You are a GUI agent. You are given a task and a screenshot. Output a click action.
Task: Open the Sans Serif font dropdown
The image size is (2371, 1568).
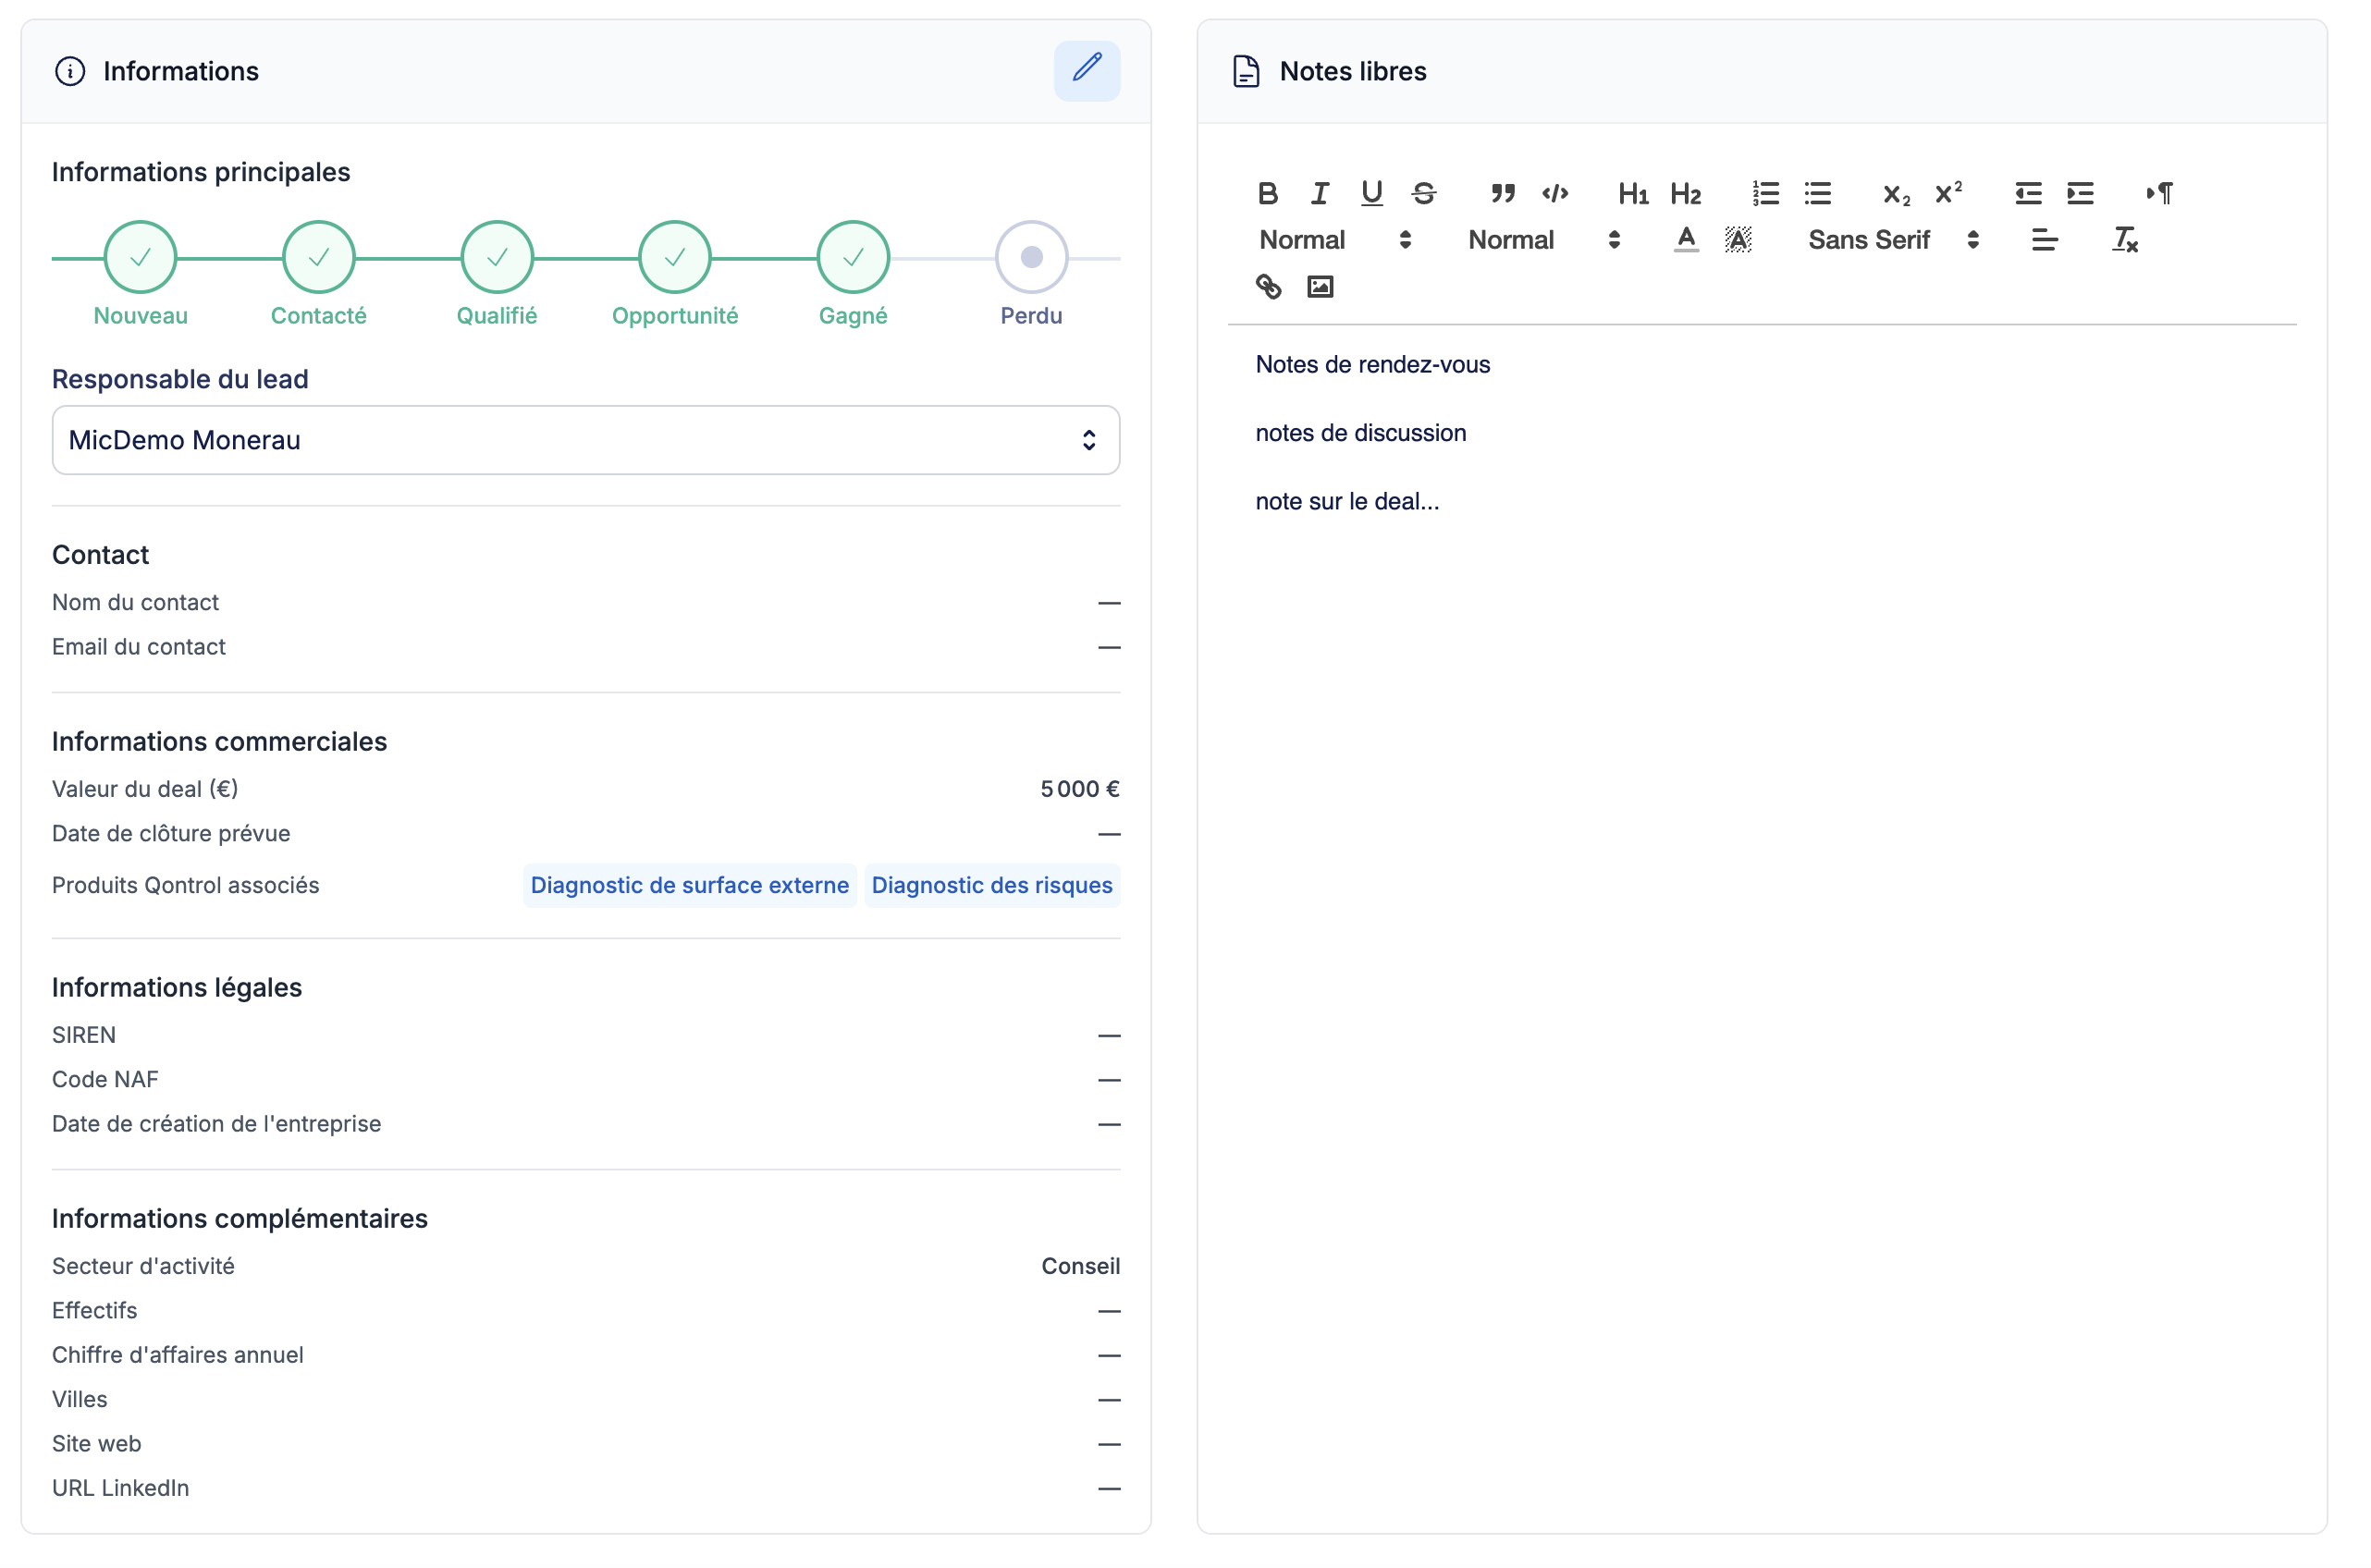pos(1891,240)
